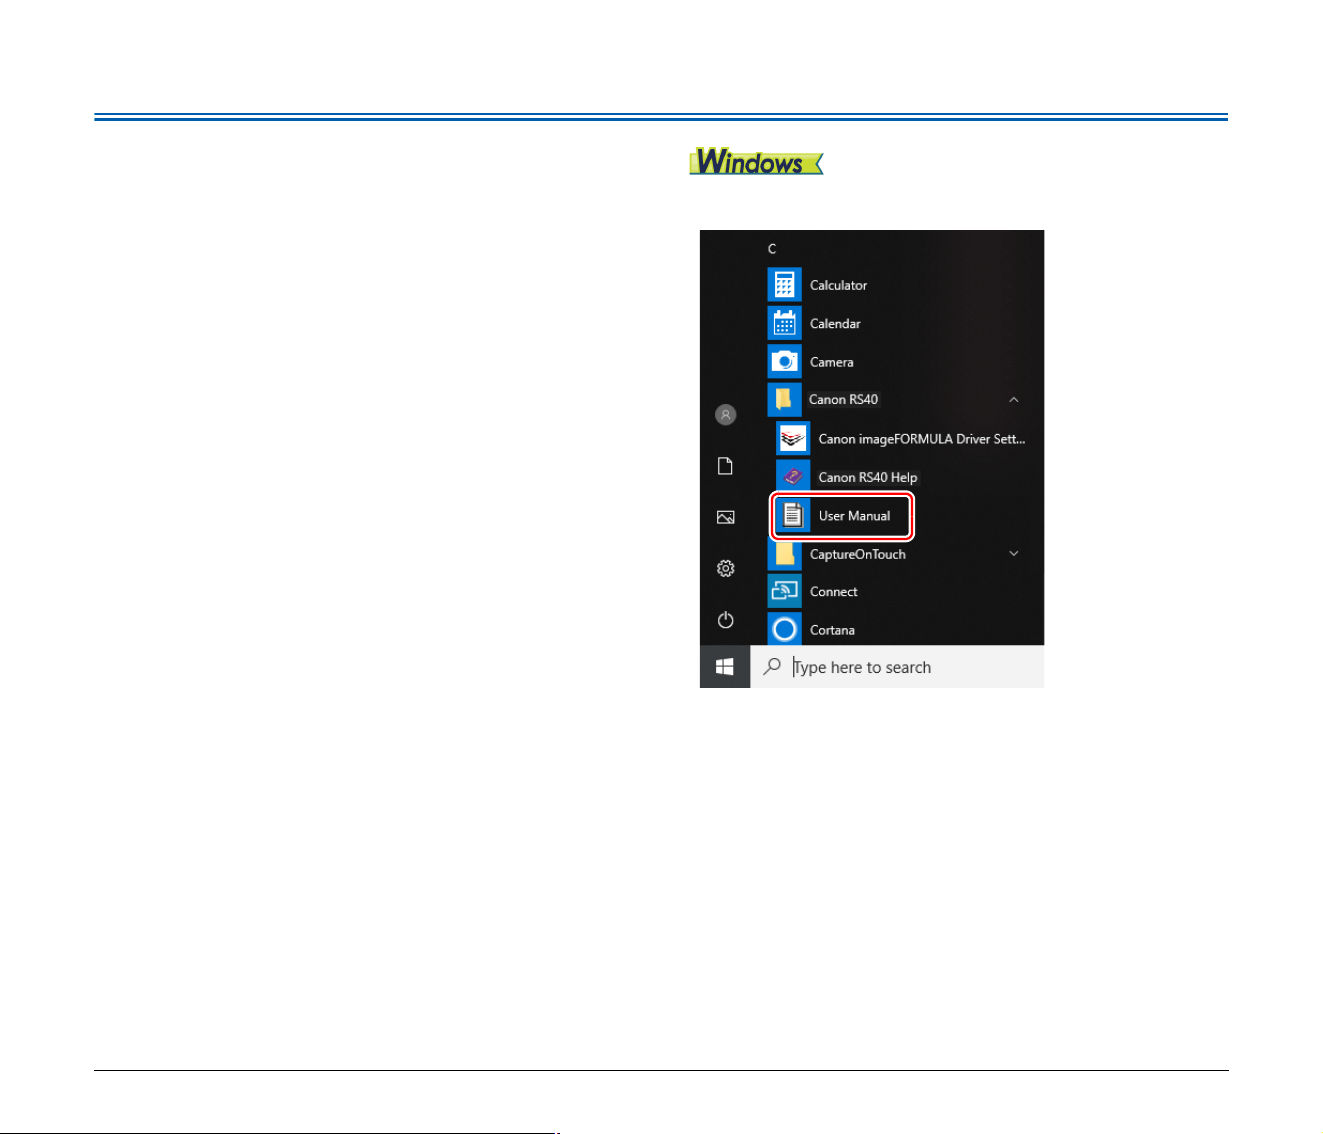Click the Calendar app icon
1323x1134 pixels.
[x=784, y=323]
